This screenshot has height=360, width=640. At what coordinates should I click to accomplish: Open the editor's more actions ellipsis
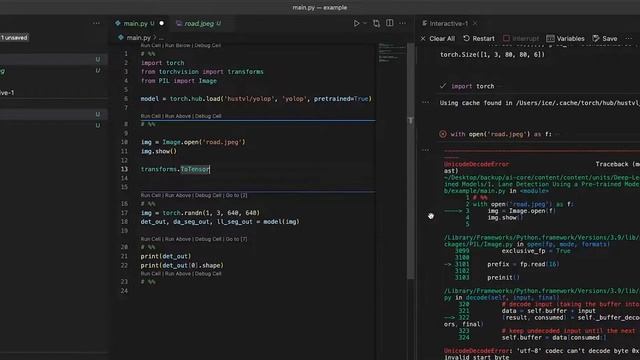tap(403, 23)
